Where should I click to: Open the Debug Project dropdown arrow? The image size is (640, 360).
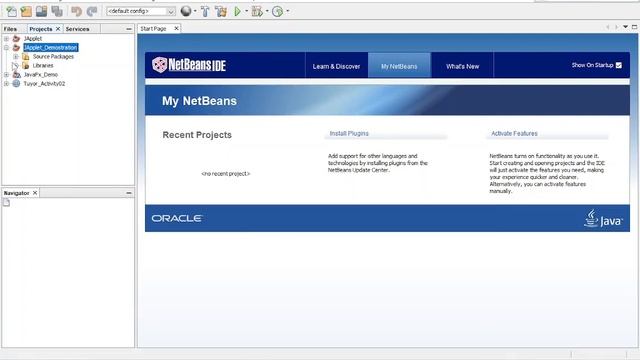tap(267, 11)
